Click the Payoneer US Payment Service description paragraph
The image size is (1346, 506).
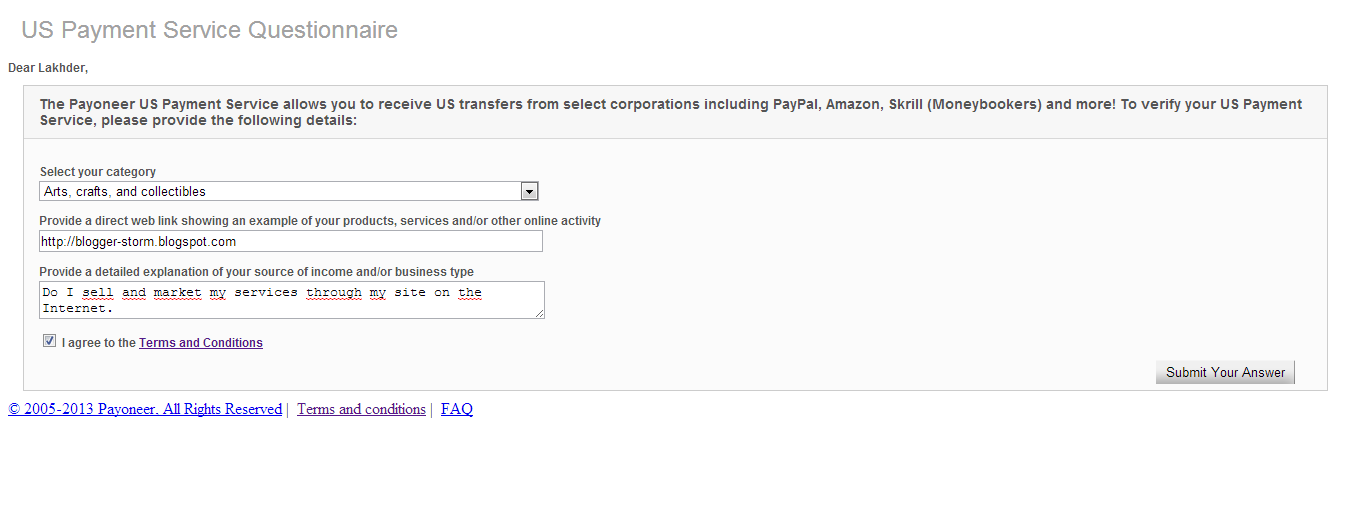pyautogui.click(x=671, y=112)
